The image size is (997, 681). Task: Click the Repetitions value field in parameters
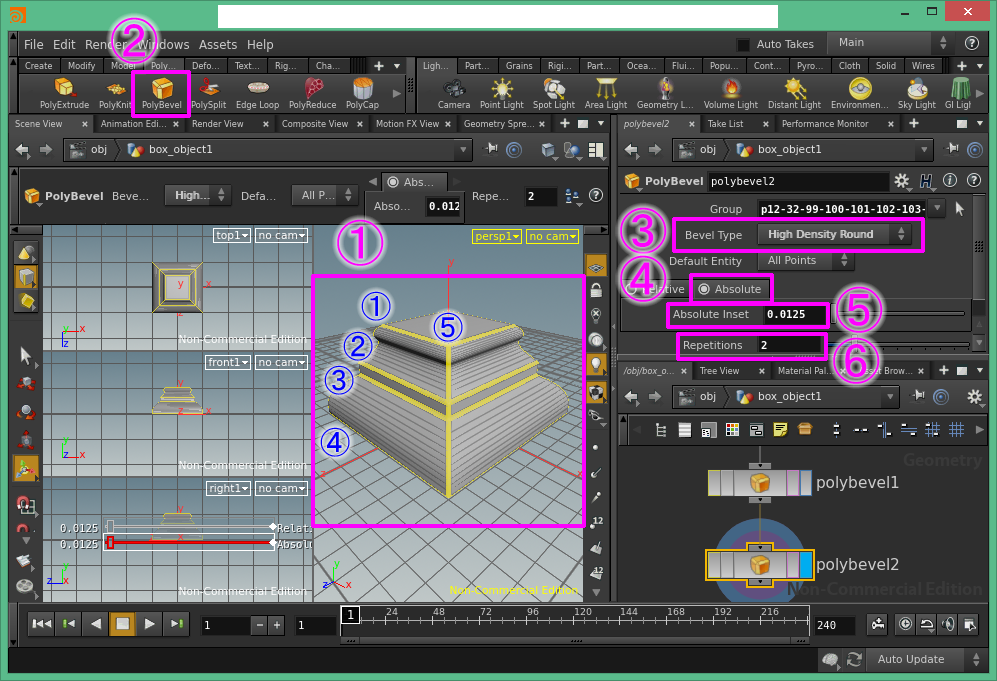pyautogui.click(x=790, y=345)
